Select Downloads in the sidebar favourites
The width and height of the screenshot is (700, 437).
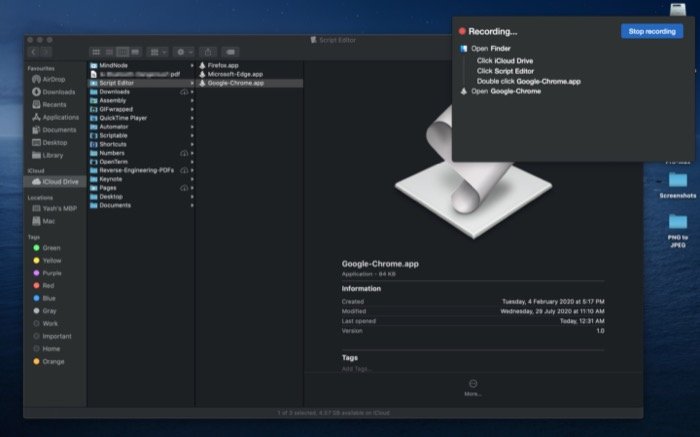tap(54, 92)
